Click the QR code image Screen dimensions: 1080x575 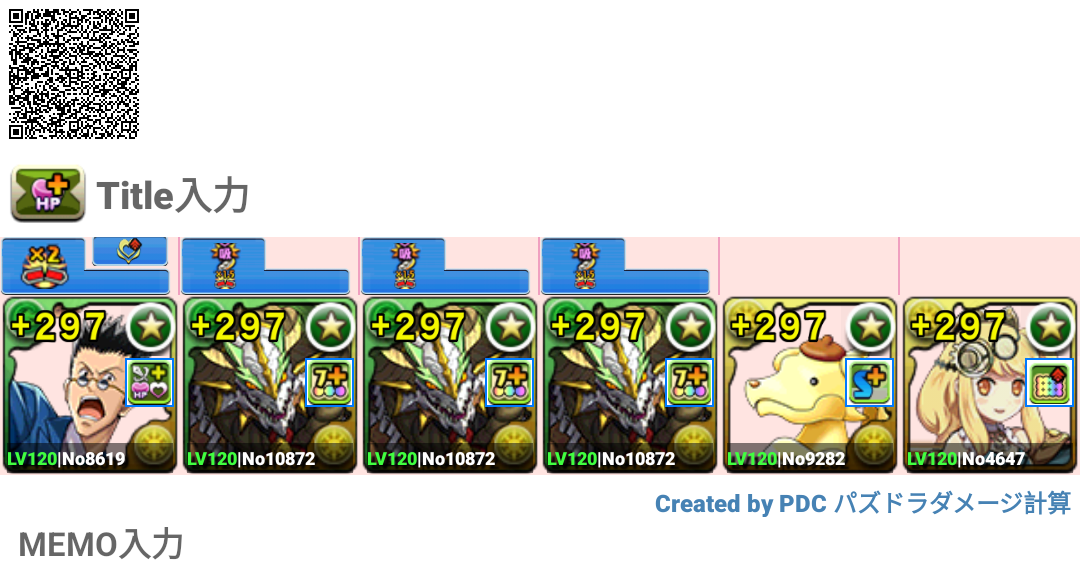74,74
